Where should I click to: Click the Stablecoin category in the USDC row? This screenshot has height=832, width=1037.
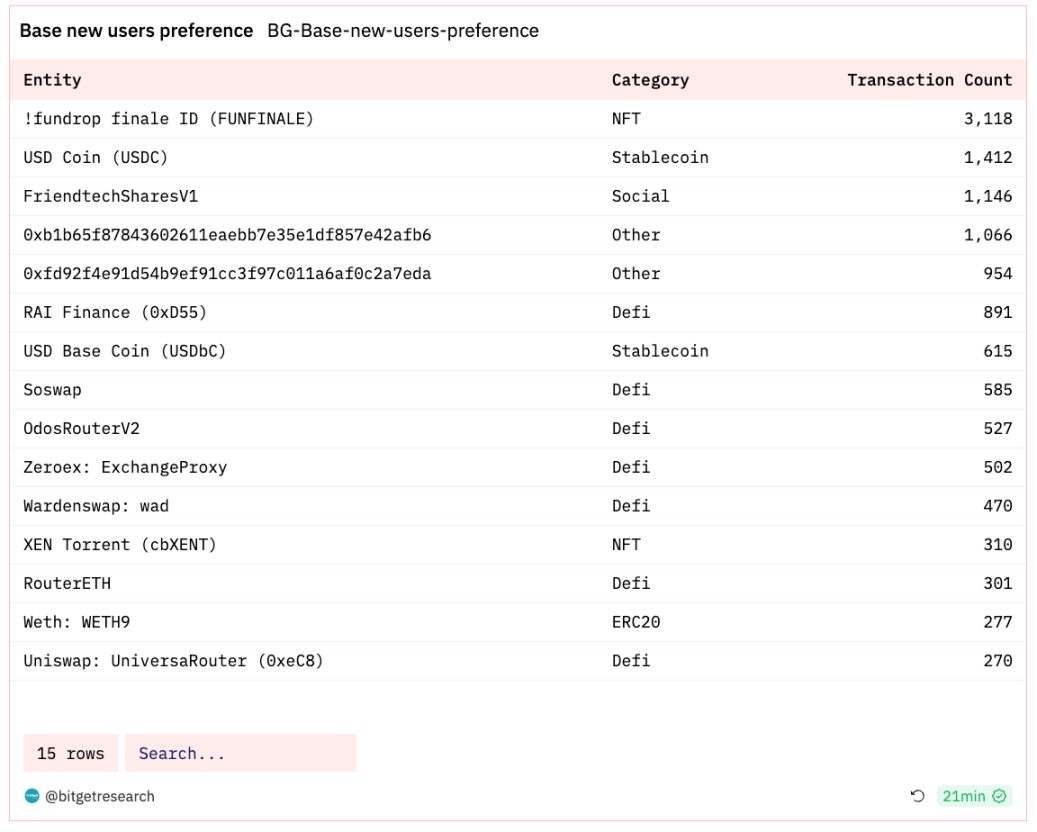click(660, 157)
